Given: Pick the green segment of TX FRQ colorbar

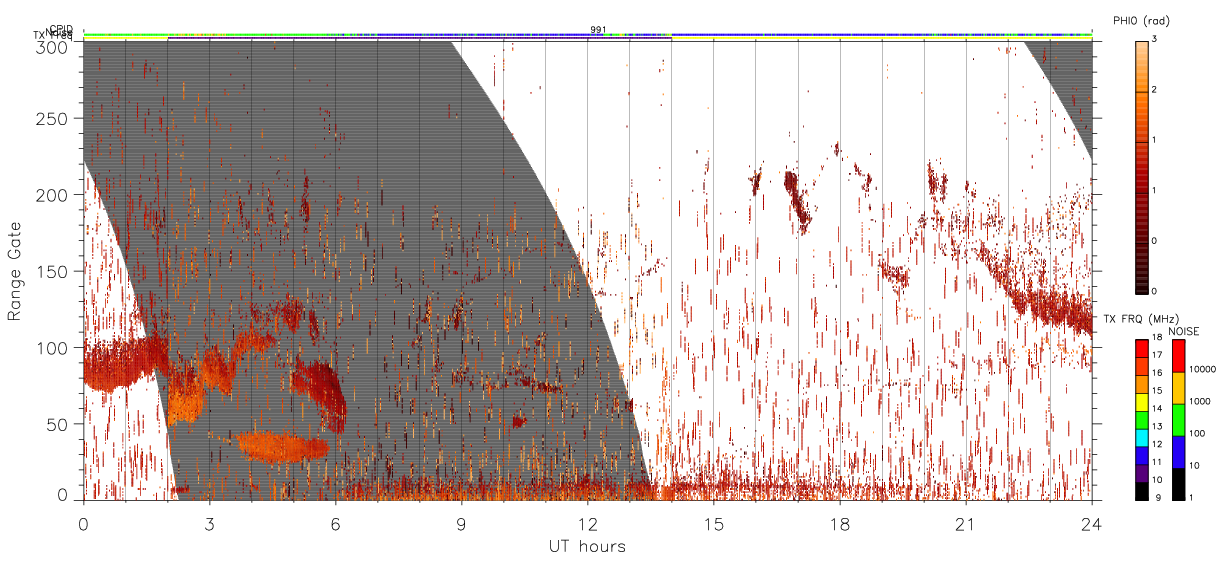Looking at the screenshot, I should point(1142,420).
